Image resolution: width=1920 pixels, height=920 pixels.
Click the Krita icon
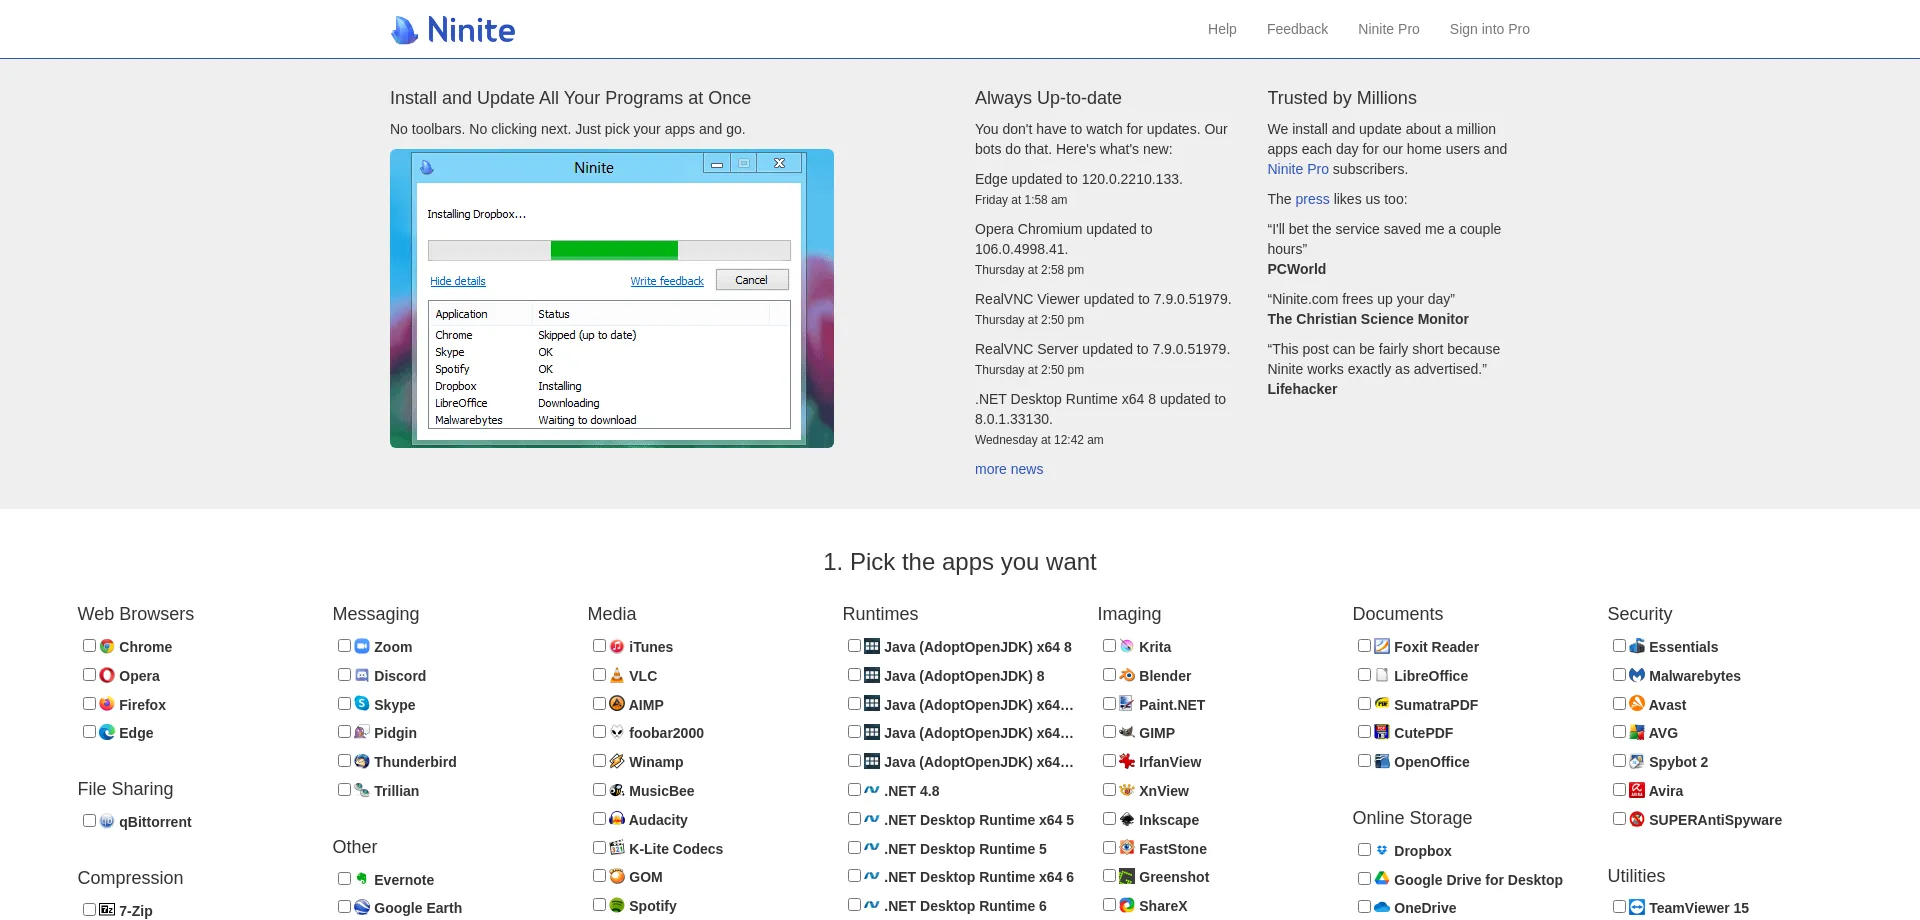pyautogui.click(x=1127, y=647)
